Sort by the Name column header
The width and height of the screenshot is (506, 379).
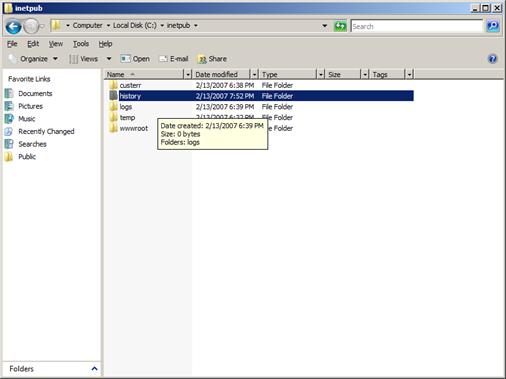(x=144, y=74)
